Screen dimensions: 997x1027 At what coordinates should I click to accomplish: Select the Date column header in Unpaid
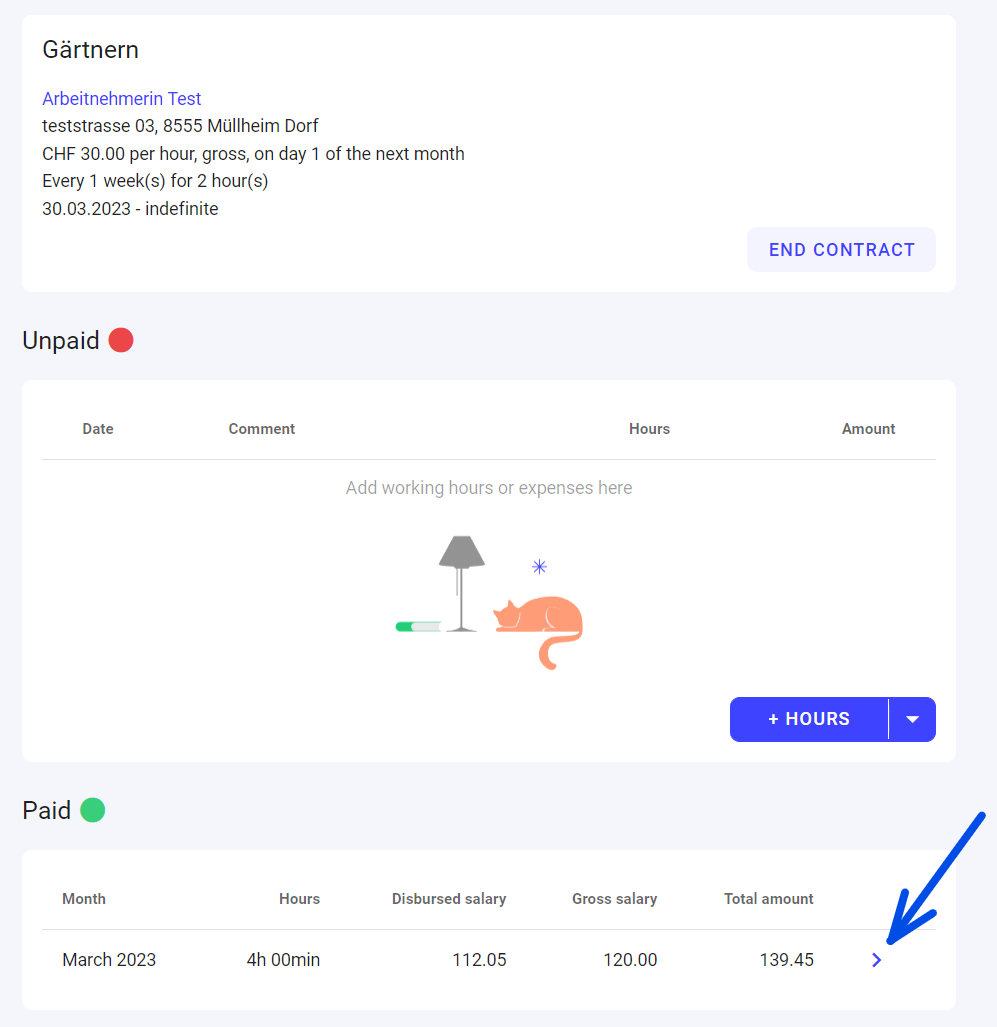point(98,429)
